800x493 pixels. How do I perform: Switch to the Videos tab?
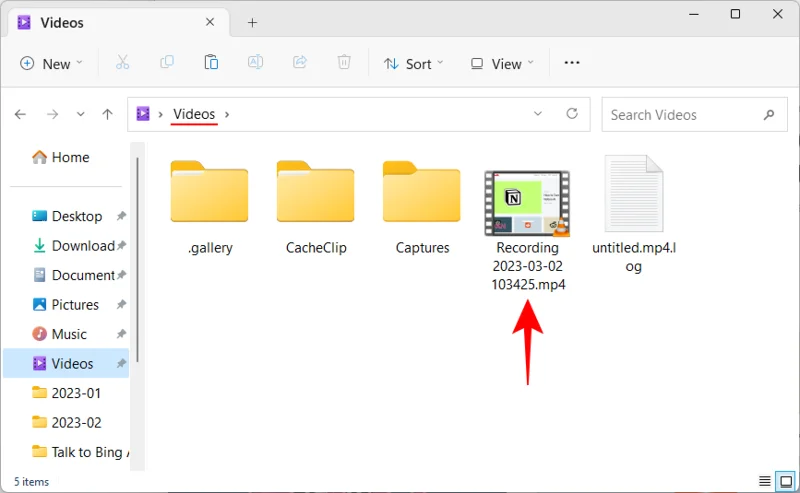[116, 22]
